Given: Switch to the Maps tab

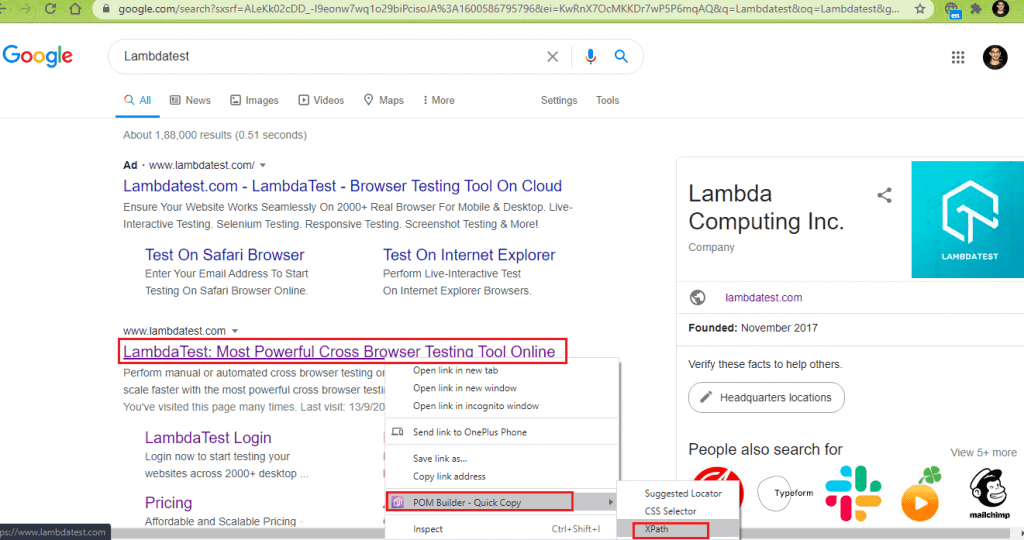Looking at the screenshot, I should point(384,101).
